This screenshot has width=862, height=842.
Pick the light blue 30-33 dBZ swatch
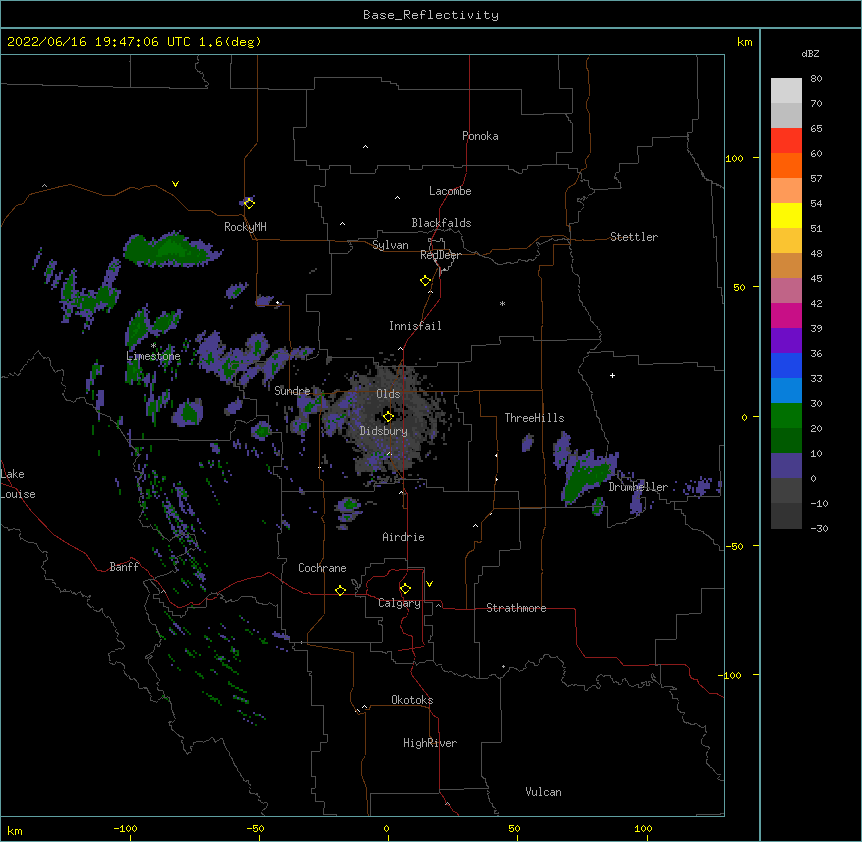tap(786, 391)
